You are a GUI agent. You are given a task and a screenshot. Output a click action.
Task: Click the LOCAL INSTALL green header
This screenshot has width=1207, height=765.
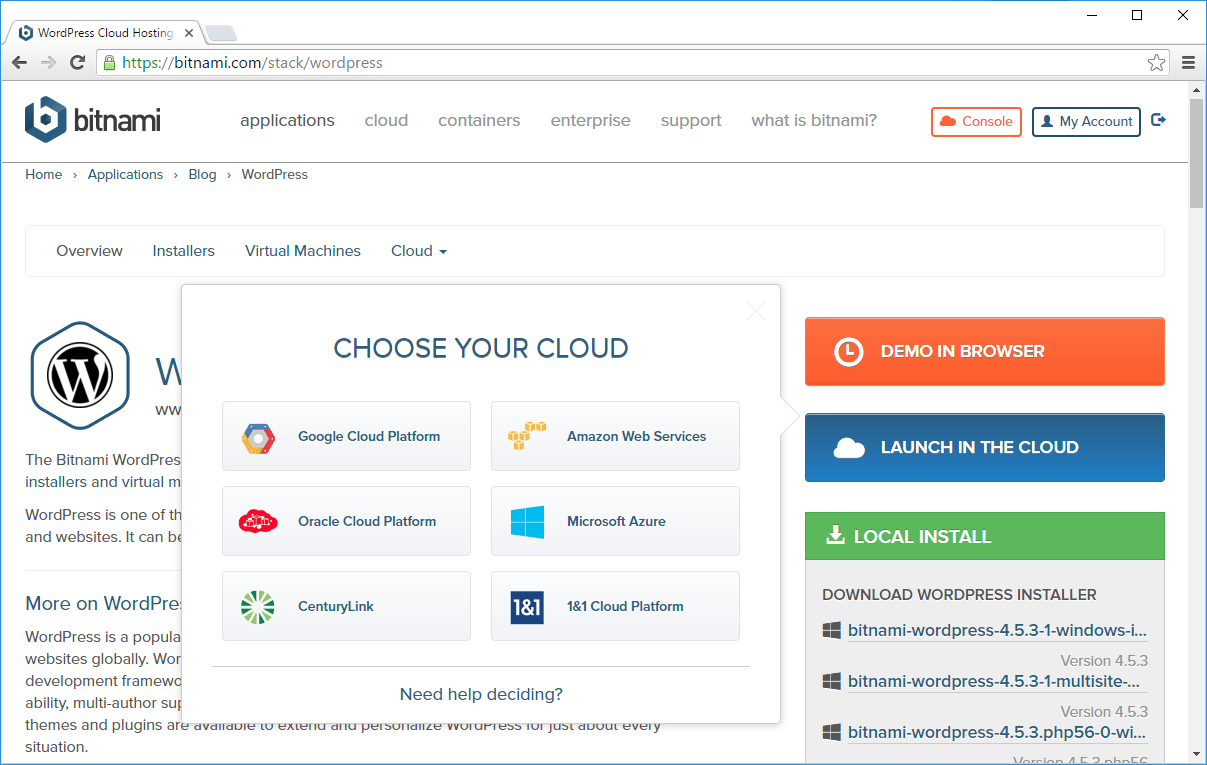point(984,536)
